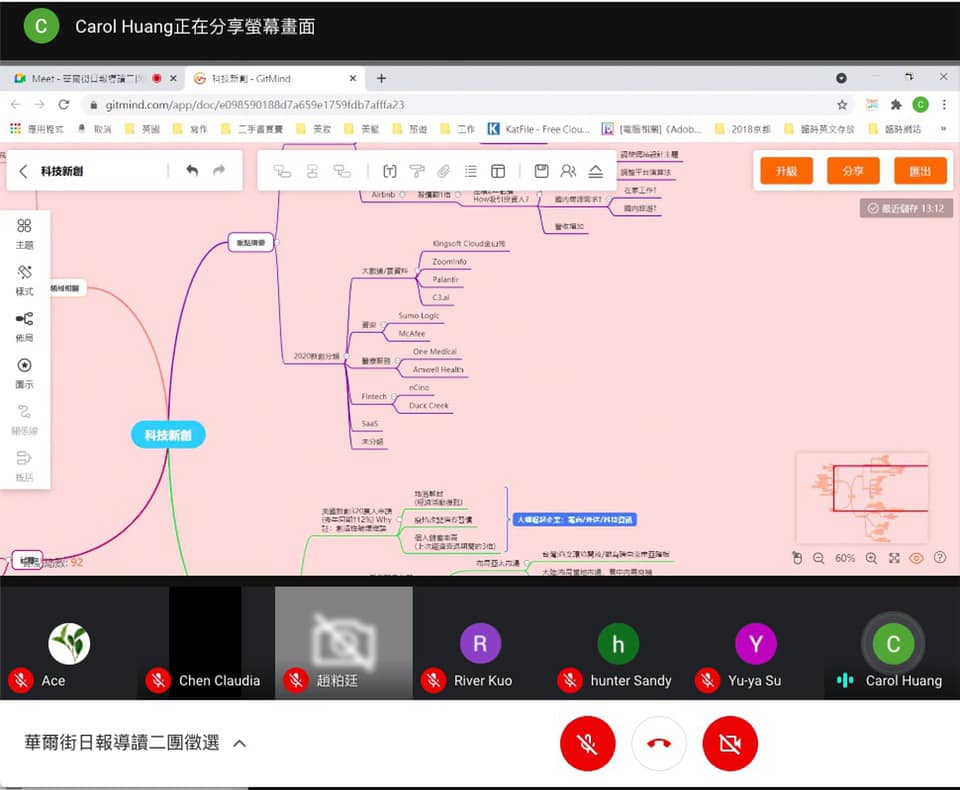The height and width of the screenshot is (790, 960).
Task: Collapse the 重點摘要 node branch
Action: [277, 243]
